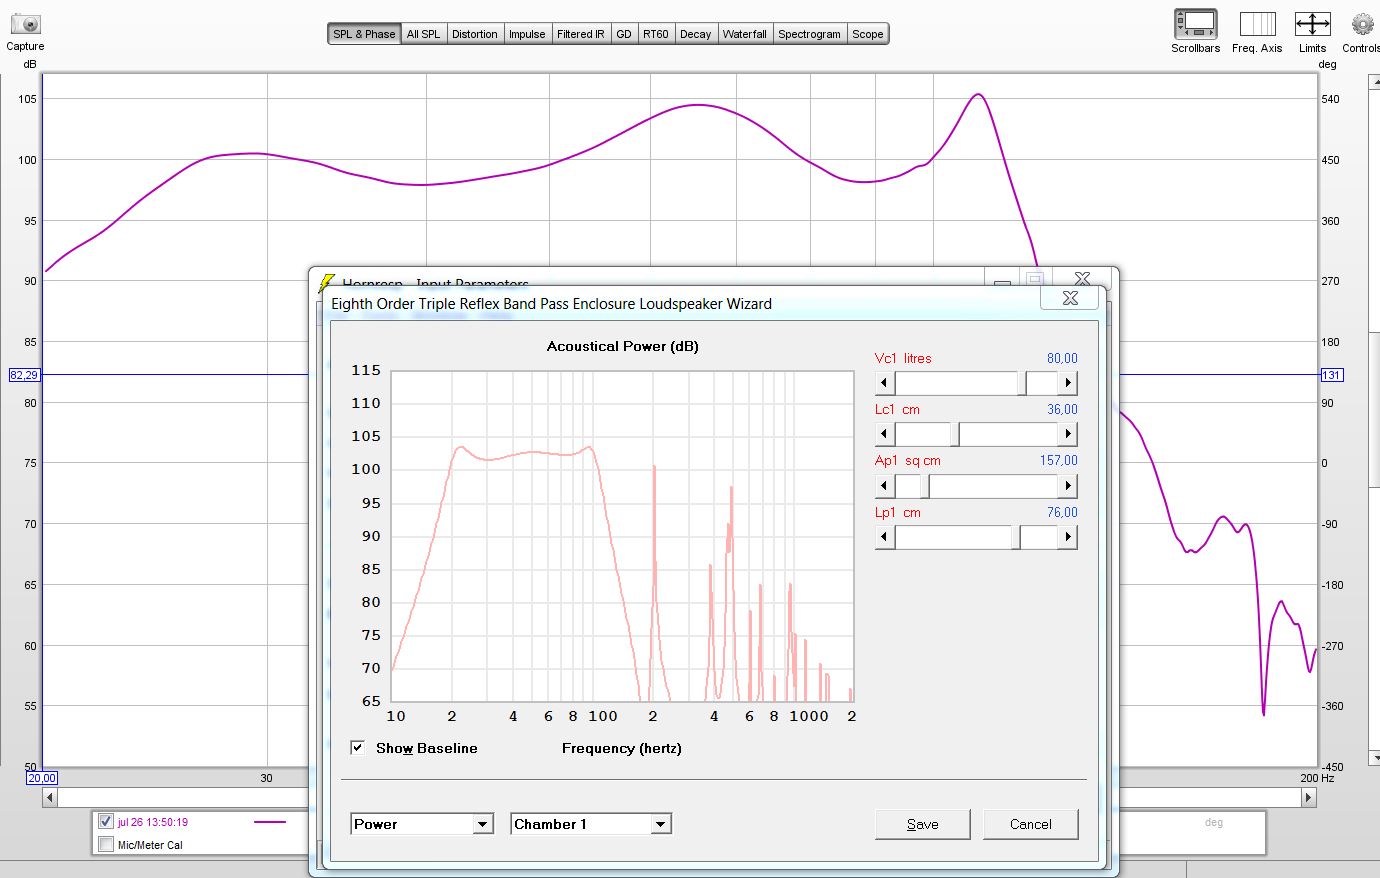This screenshot has height=878, width=1380.
Task: Open the Freq. Axis icon
Action: (1257, 24)
